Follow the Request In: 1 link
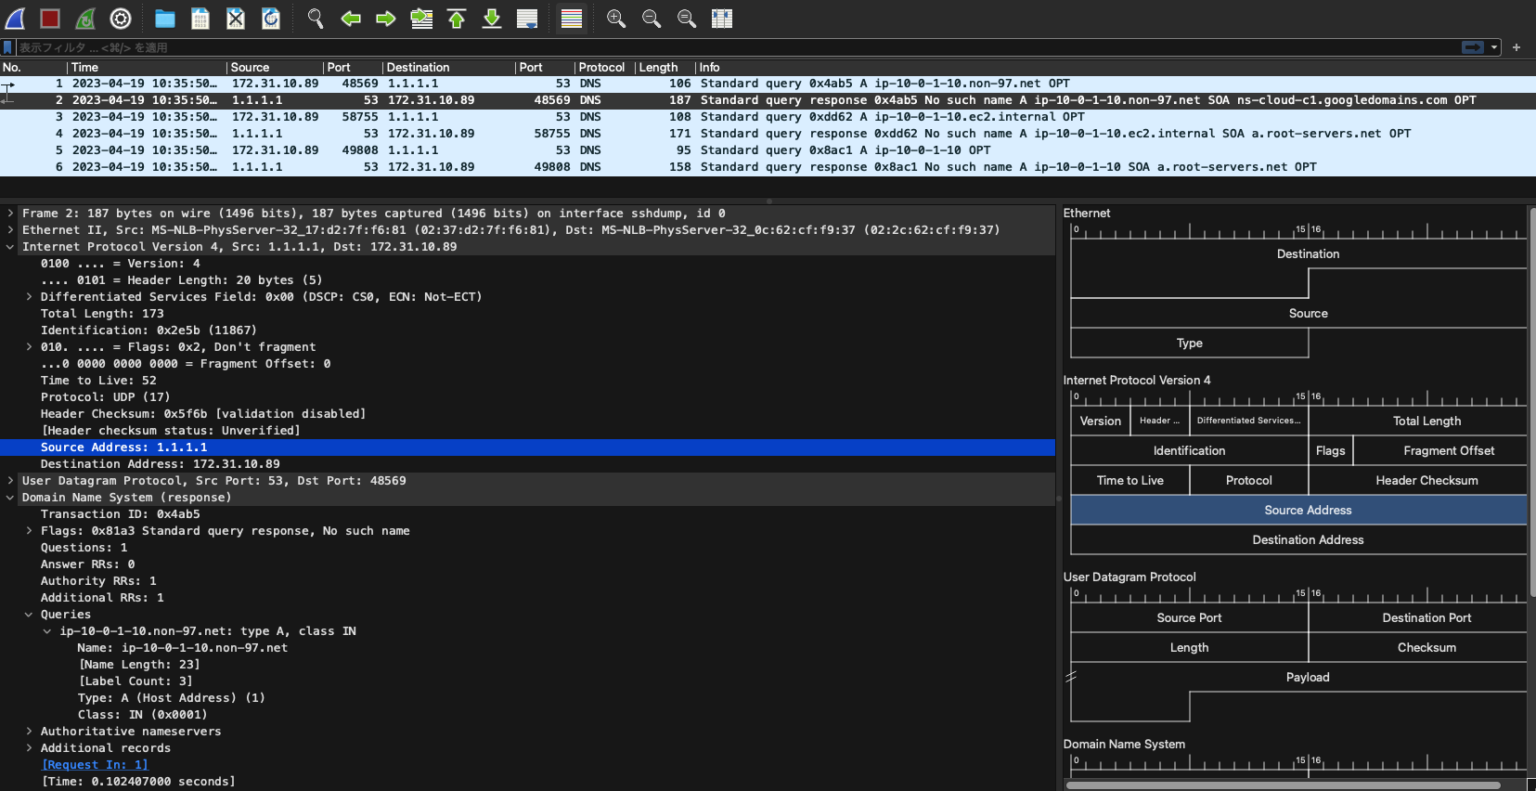 (x=94, y=764)
